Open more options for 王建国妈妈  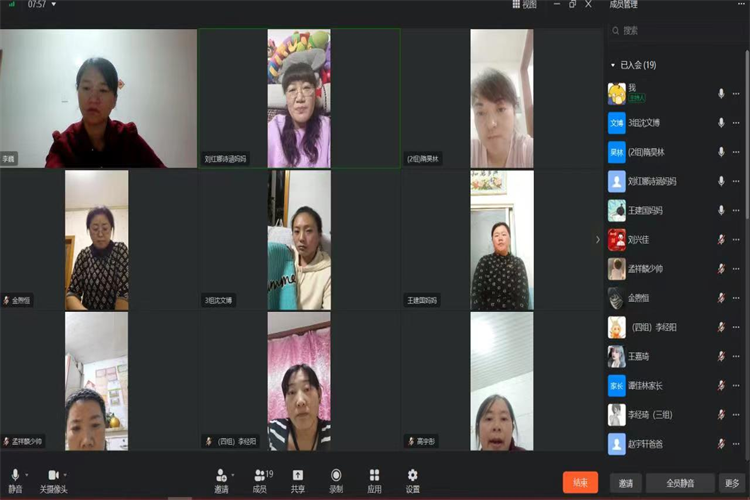click(736, 211)
